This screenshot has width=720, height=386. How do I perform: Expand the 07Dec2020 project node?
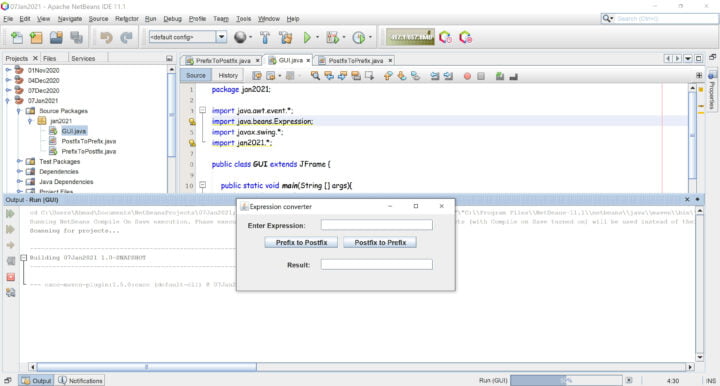click(8, 90)
